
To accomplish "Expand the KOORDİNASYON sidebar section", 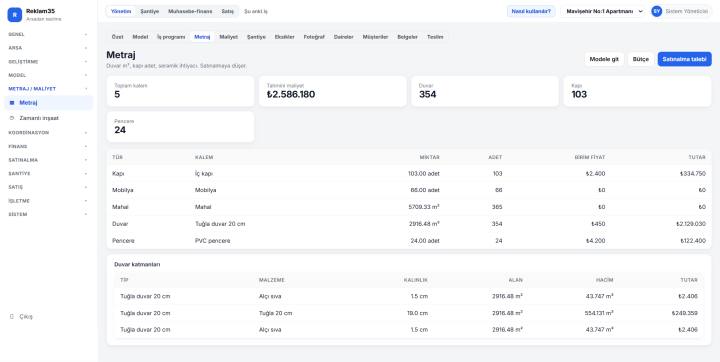I will click(48, 133).
